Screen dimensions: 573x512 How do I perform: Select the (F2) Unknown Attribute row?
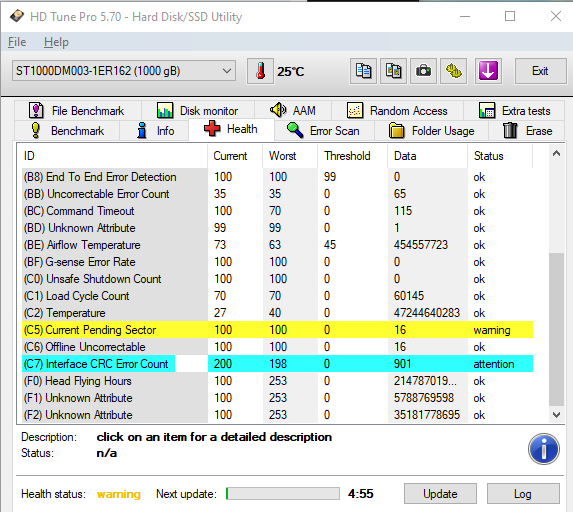click(277, 415)
